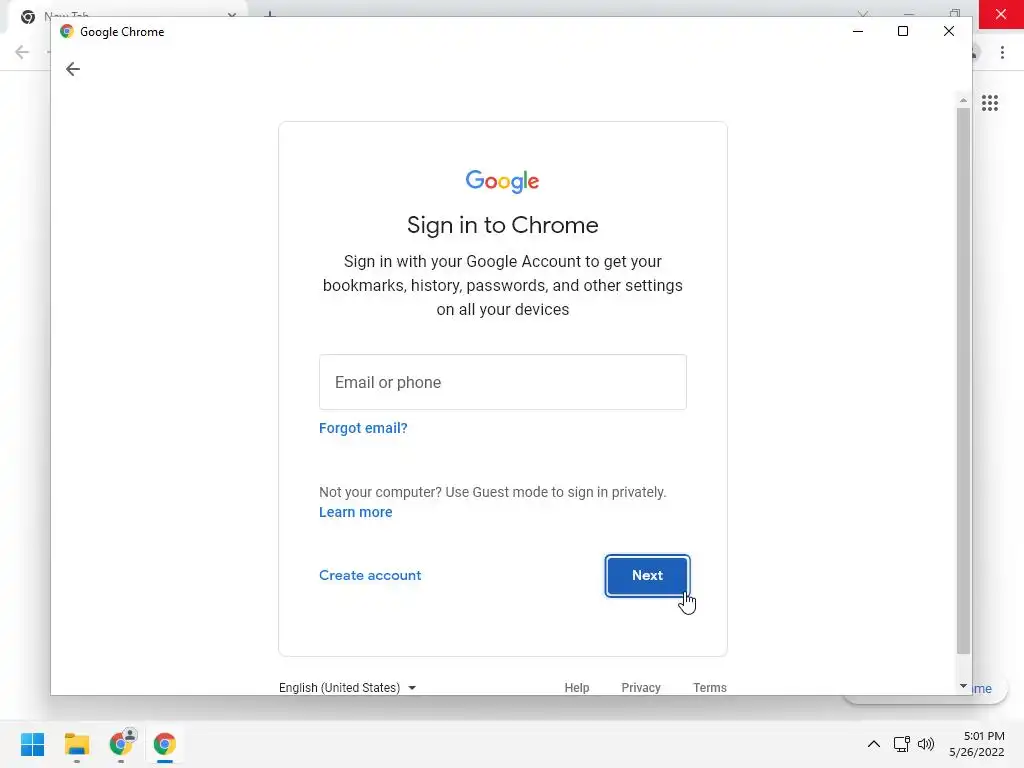Image resolution: width=1024 pixels, height=768 pixels.
Task: Open the Google apps grid in the background window
Action: [x=989, y=103]
